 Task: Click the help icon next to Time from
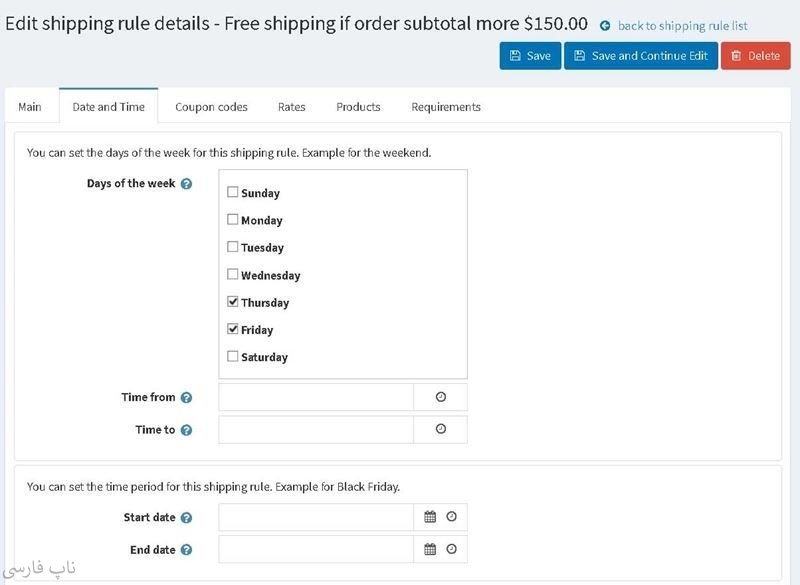(186, 398)
